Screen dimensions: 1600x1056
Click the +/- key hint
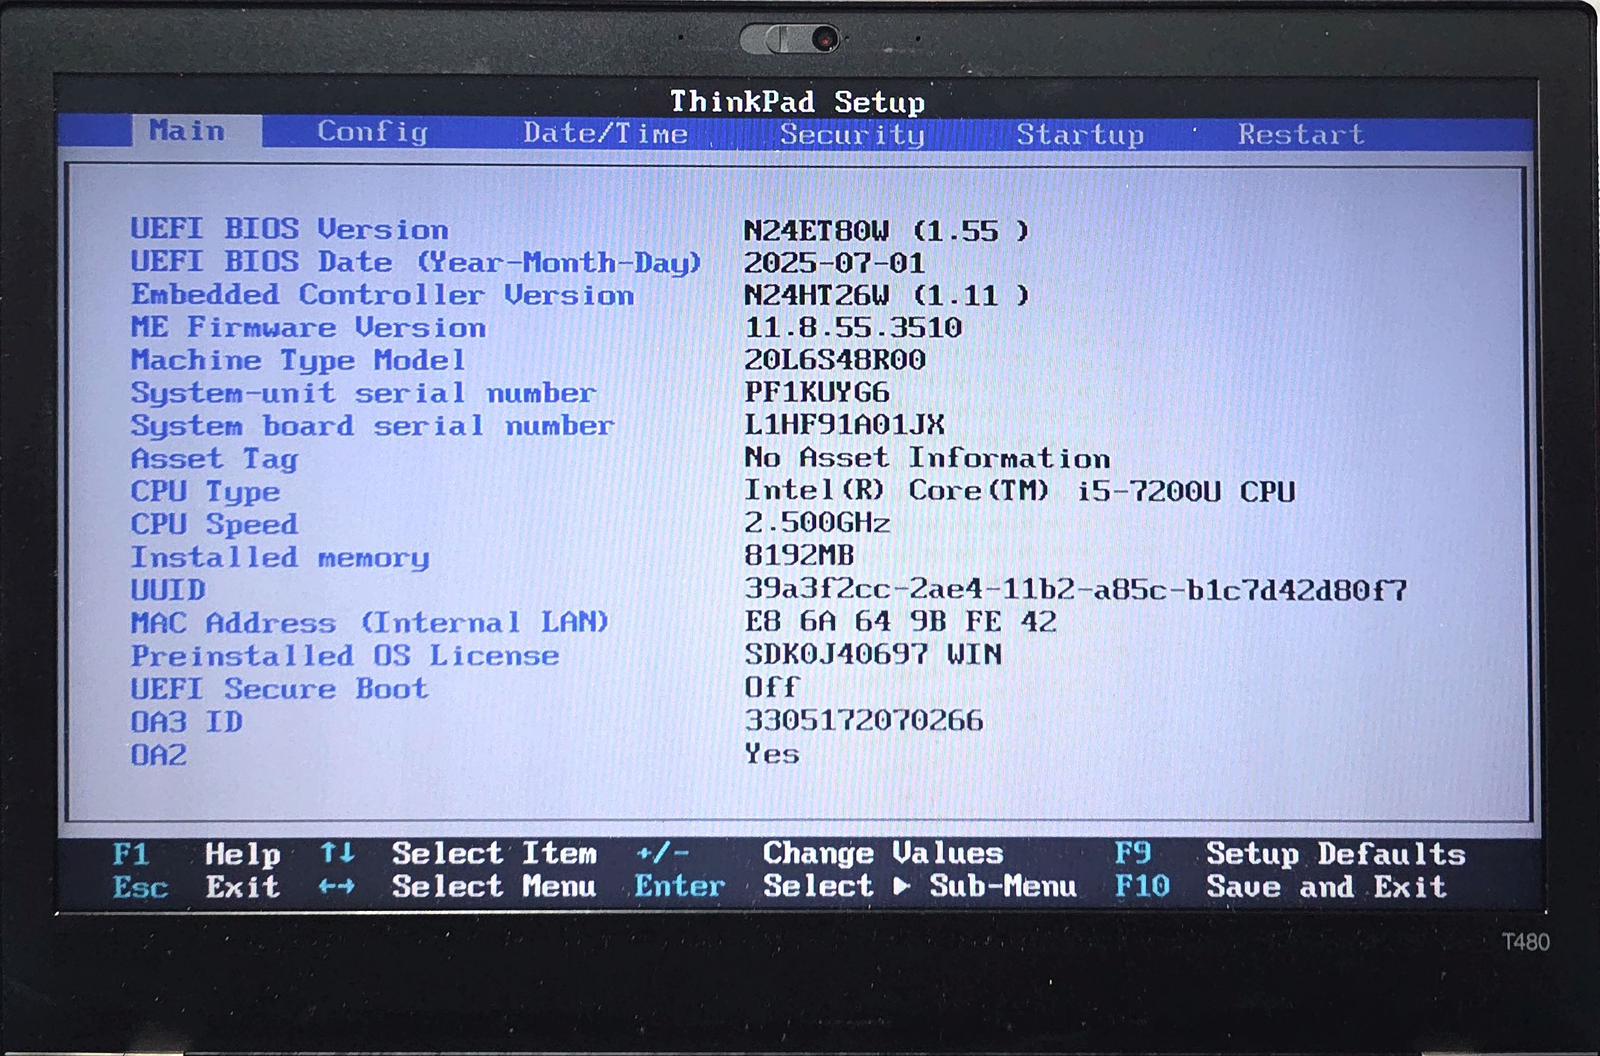click(x=662, y=853)
